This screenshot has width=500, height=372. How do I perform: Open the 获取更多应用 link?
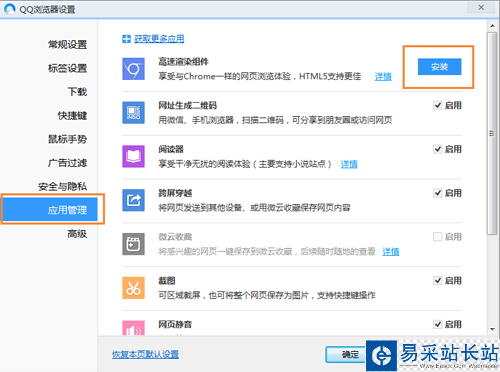tap(159, 39)
